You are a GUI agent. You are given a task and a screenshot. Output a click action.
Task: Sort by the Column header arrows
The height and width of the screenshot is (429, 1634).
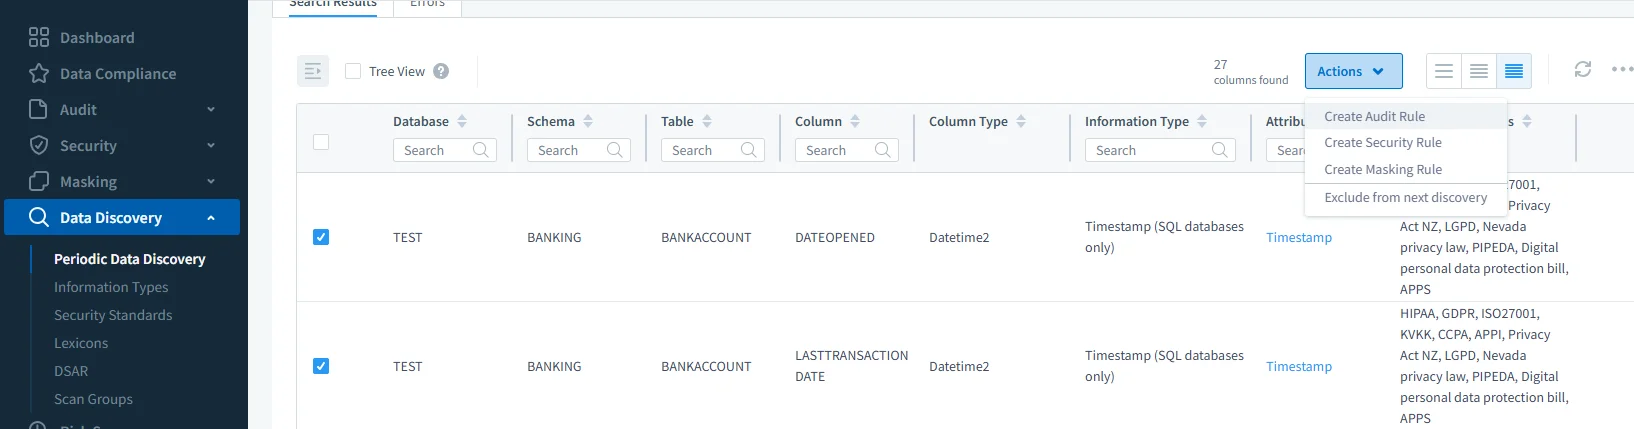[x=855, y=121]
